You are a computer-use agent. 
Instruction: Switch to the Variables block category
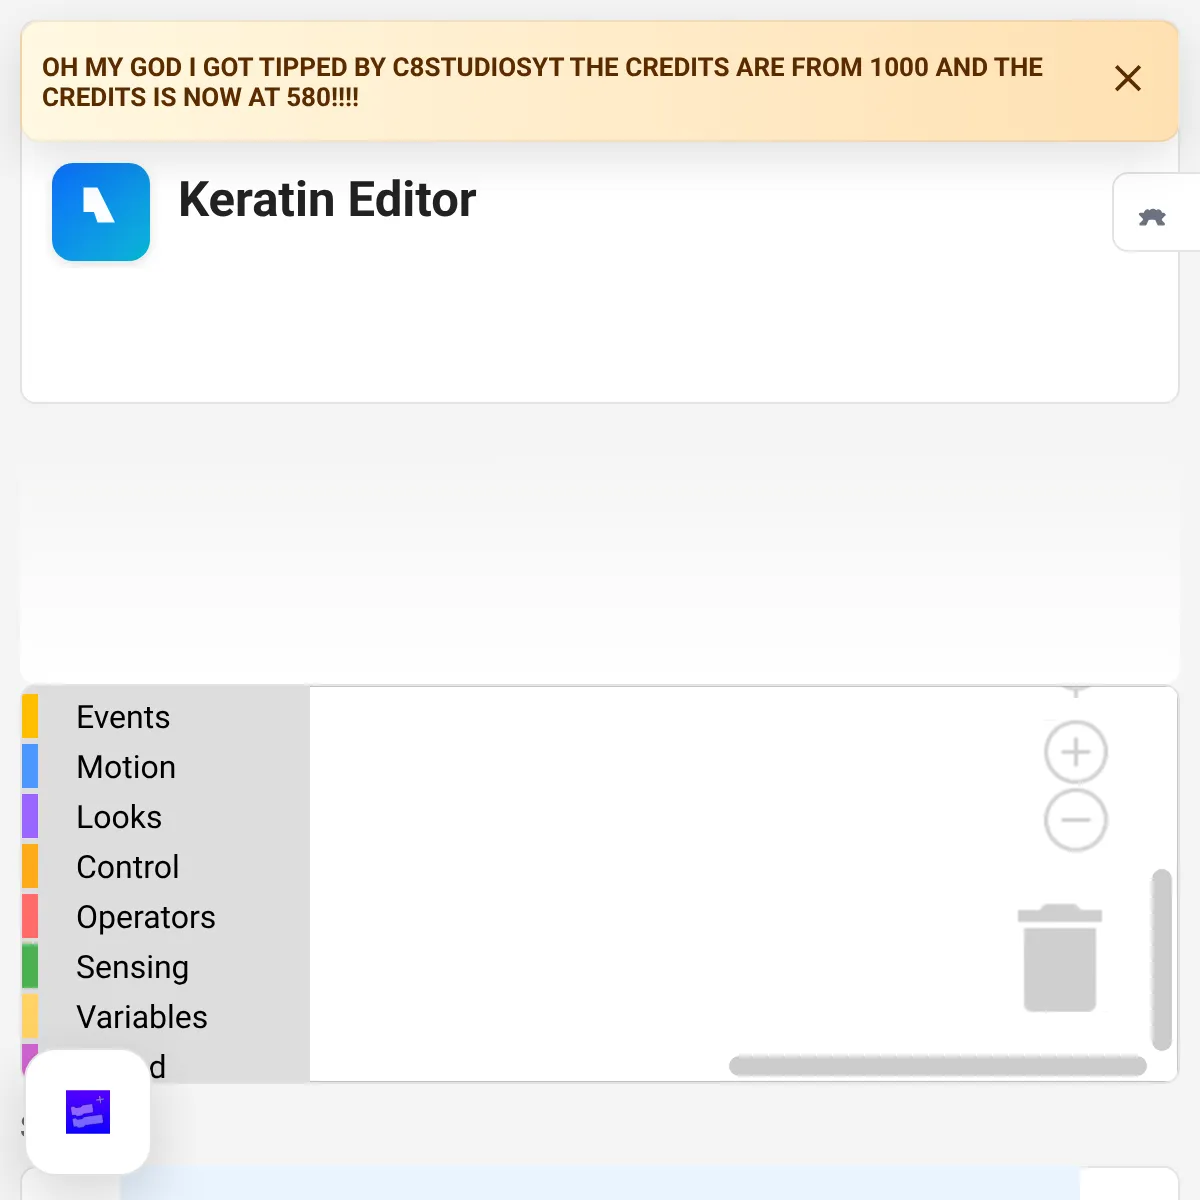[142, 1017]
